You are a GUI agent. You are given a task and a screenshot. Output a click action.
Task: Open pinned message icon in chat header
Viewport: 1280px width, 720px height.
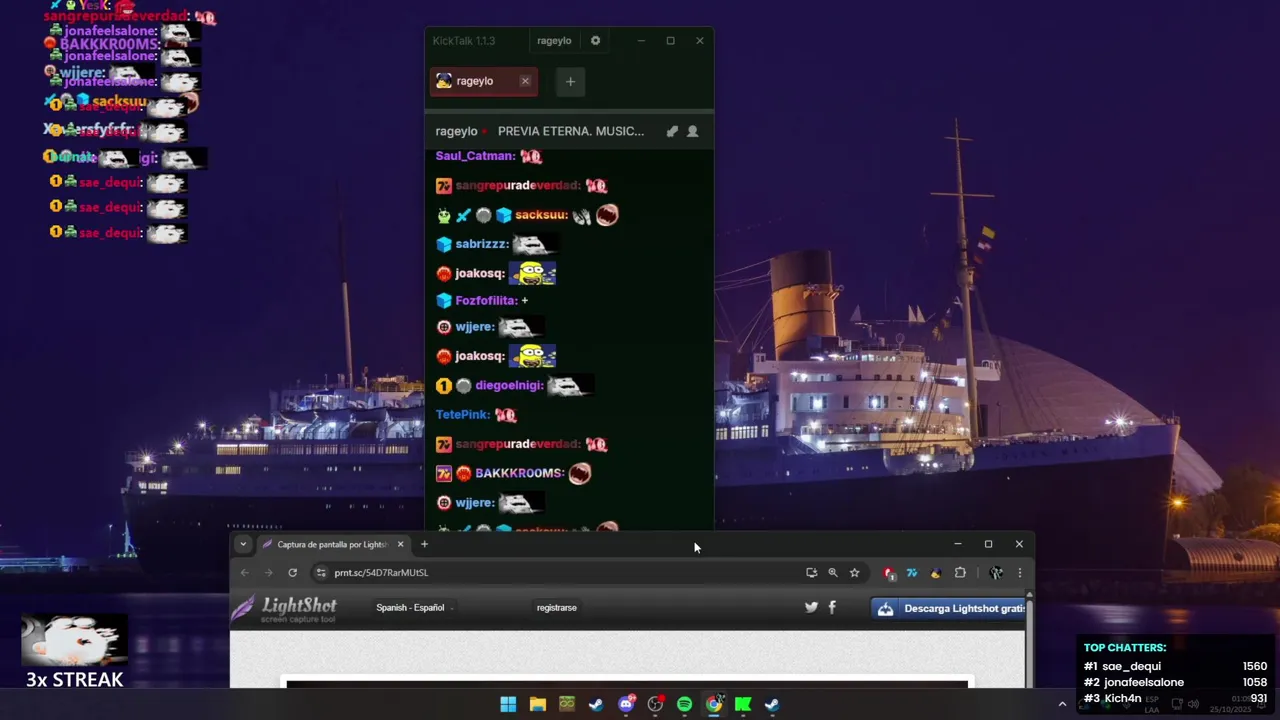click(672, 131)
